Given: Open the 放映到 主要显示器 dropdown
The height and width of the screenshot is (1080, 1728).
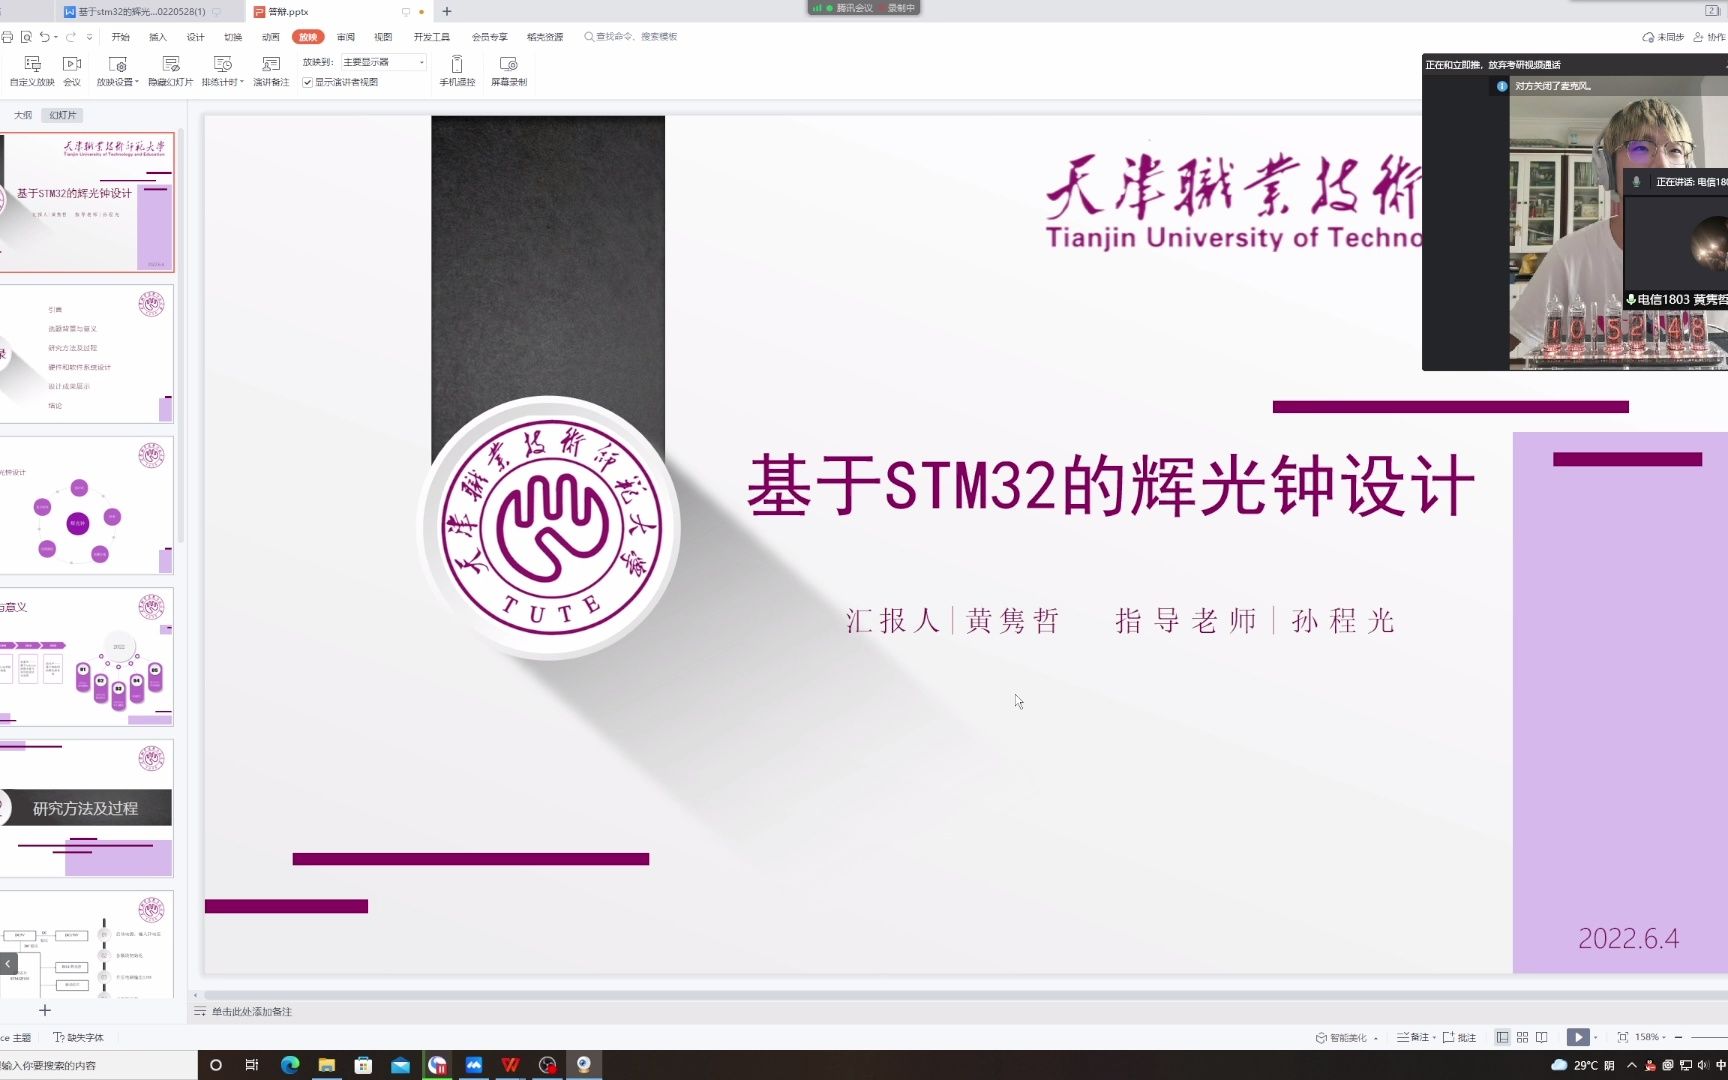Looking at the screenshot, I should 383,62.
